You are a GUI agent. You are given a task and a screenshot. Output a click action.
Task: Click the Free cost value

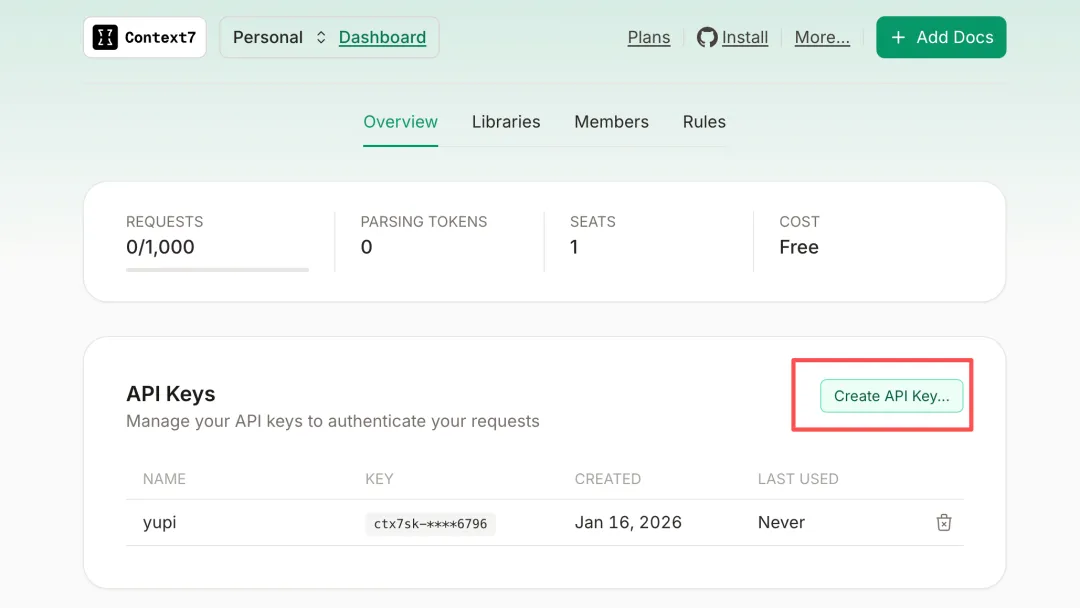[799, 247]
